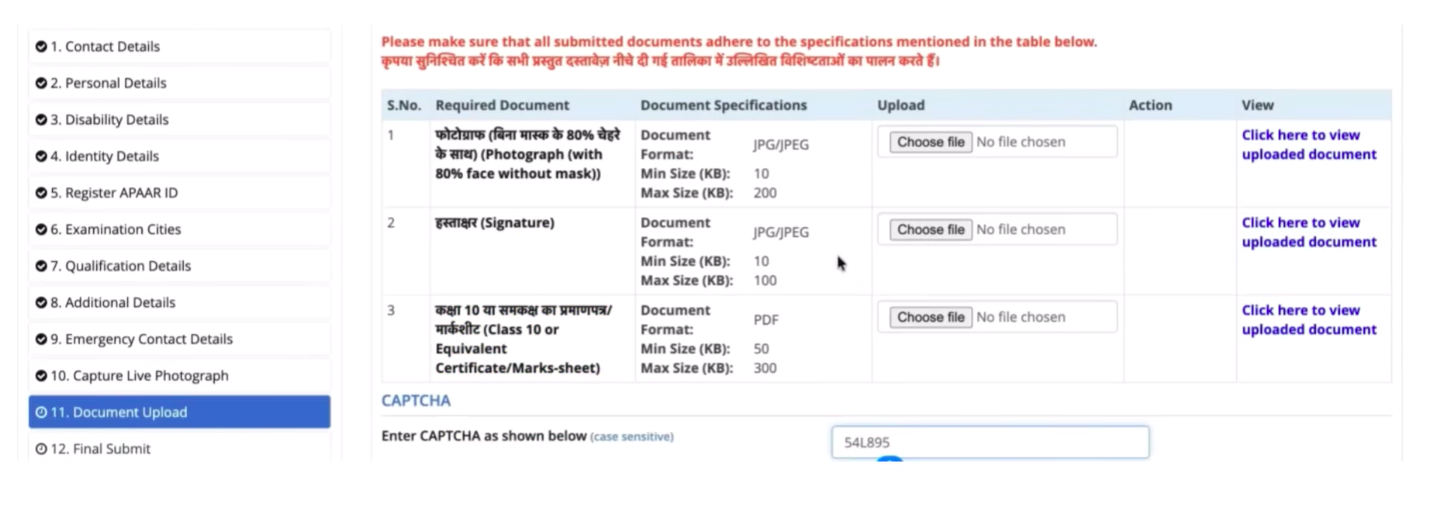Open Additional Details section

click(x=112, y=302)
